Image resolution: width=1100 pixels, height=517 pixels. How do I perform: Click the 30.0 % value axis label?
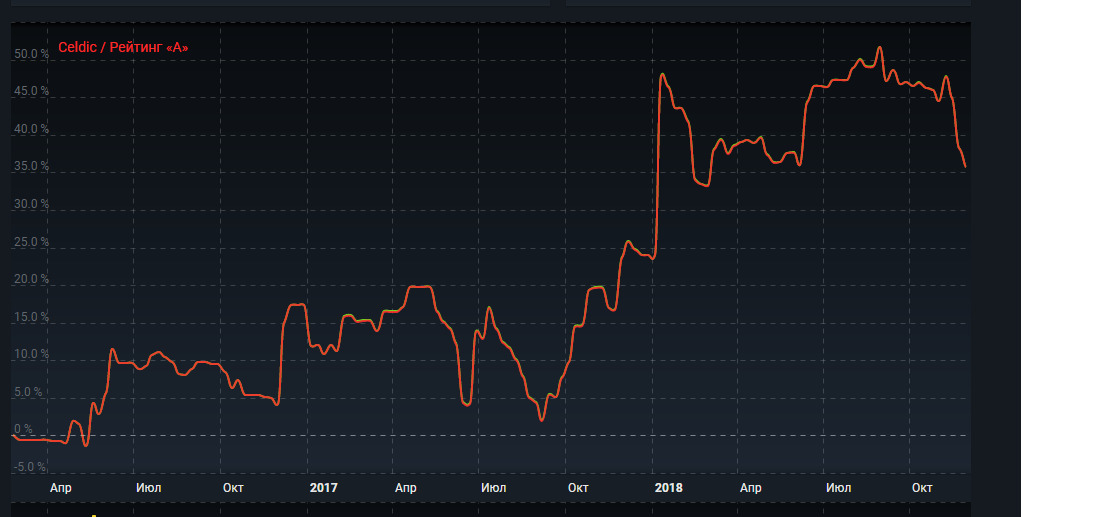point(30,204)
